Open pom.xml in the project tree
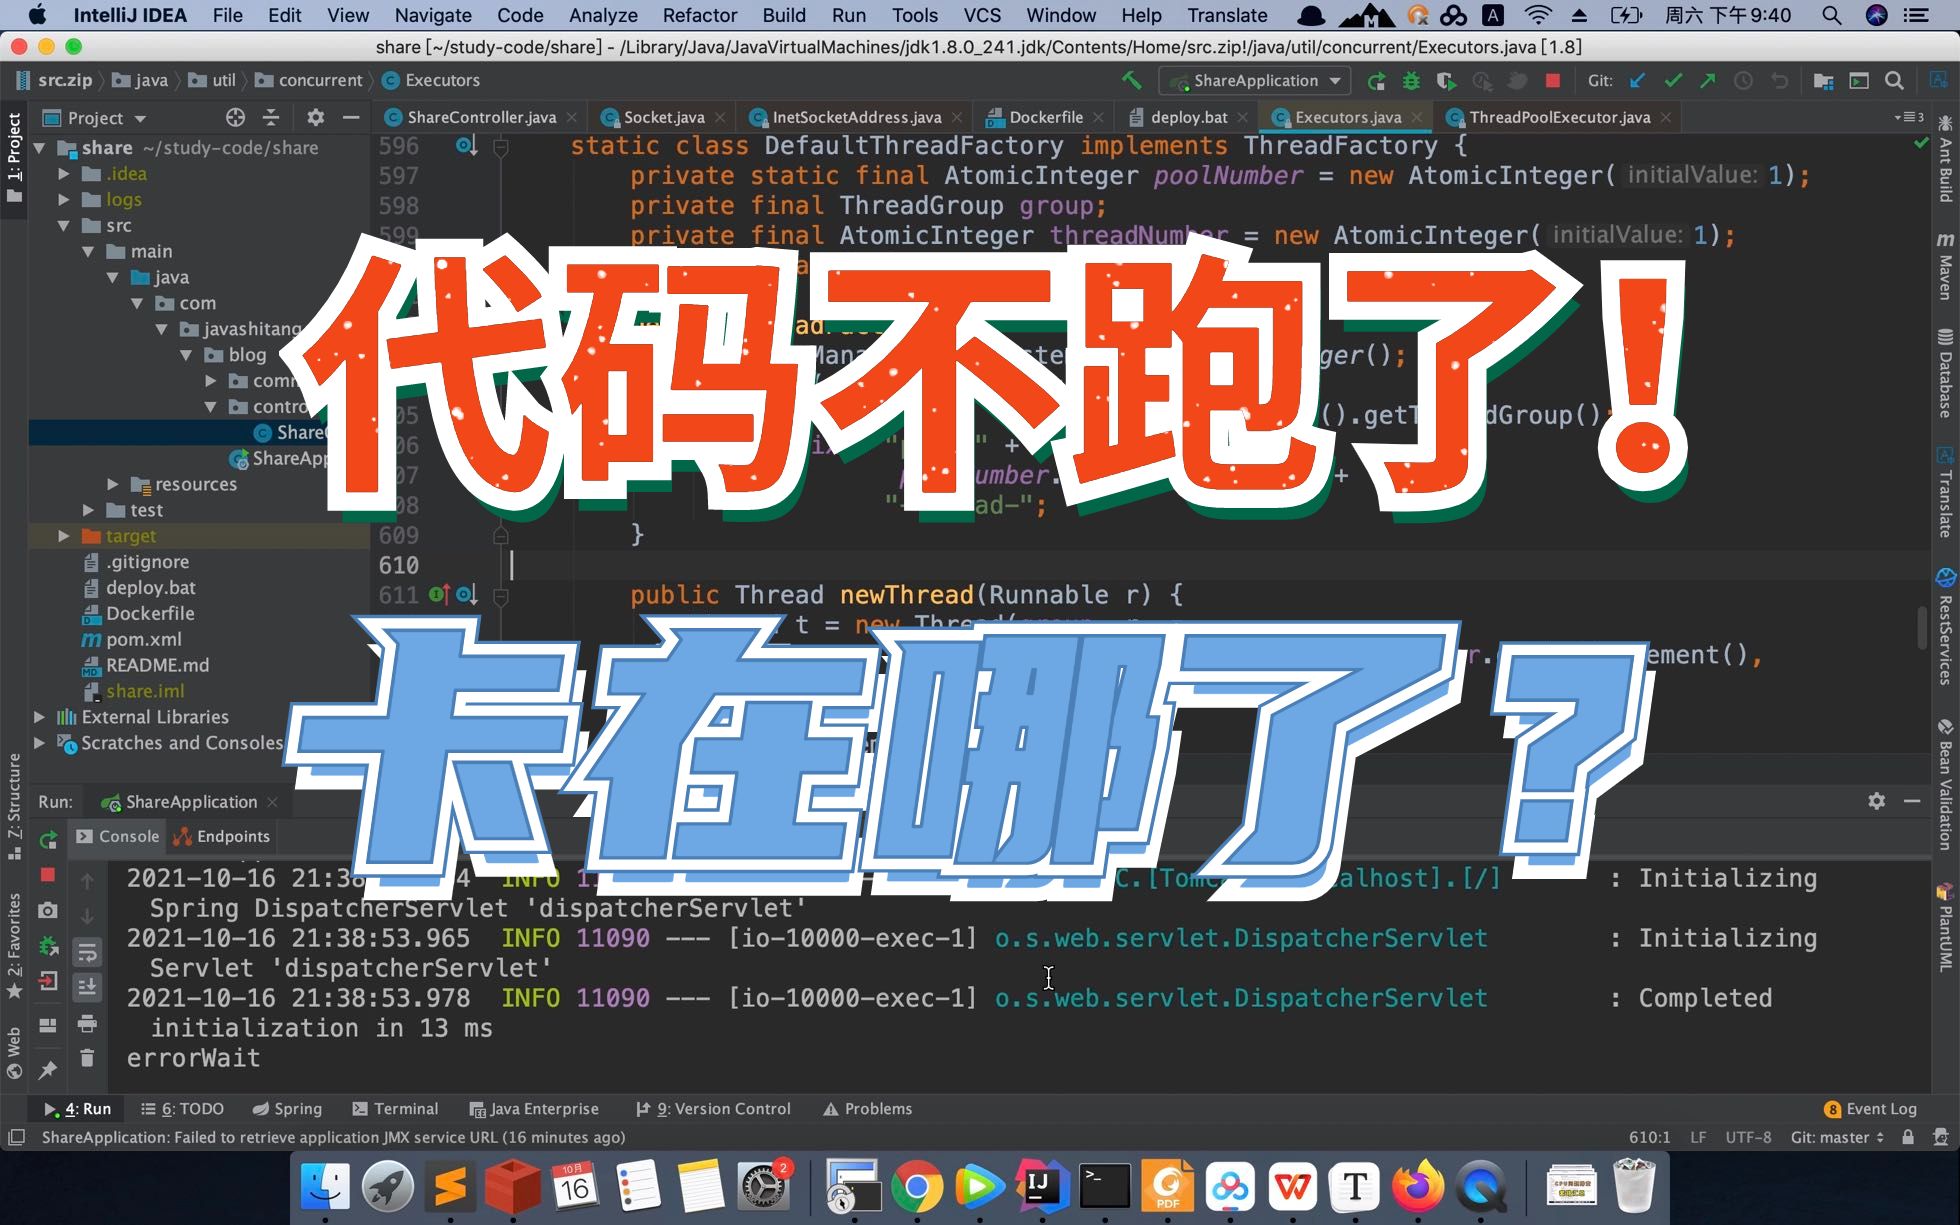Screen dimensions: 1960x1225 (x=143, y=639)
